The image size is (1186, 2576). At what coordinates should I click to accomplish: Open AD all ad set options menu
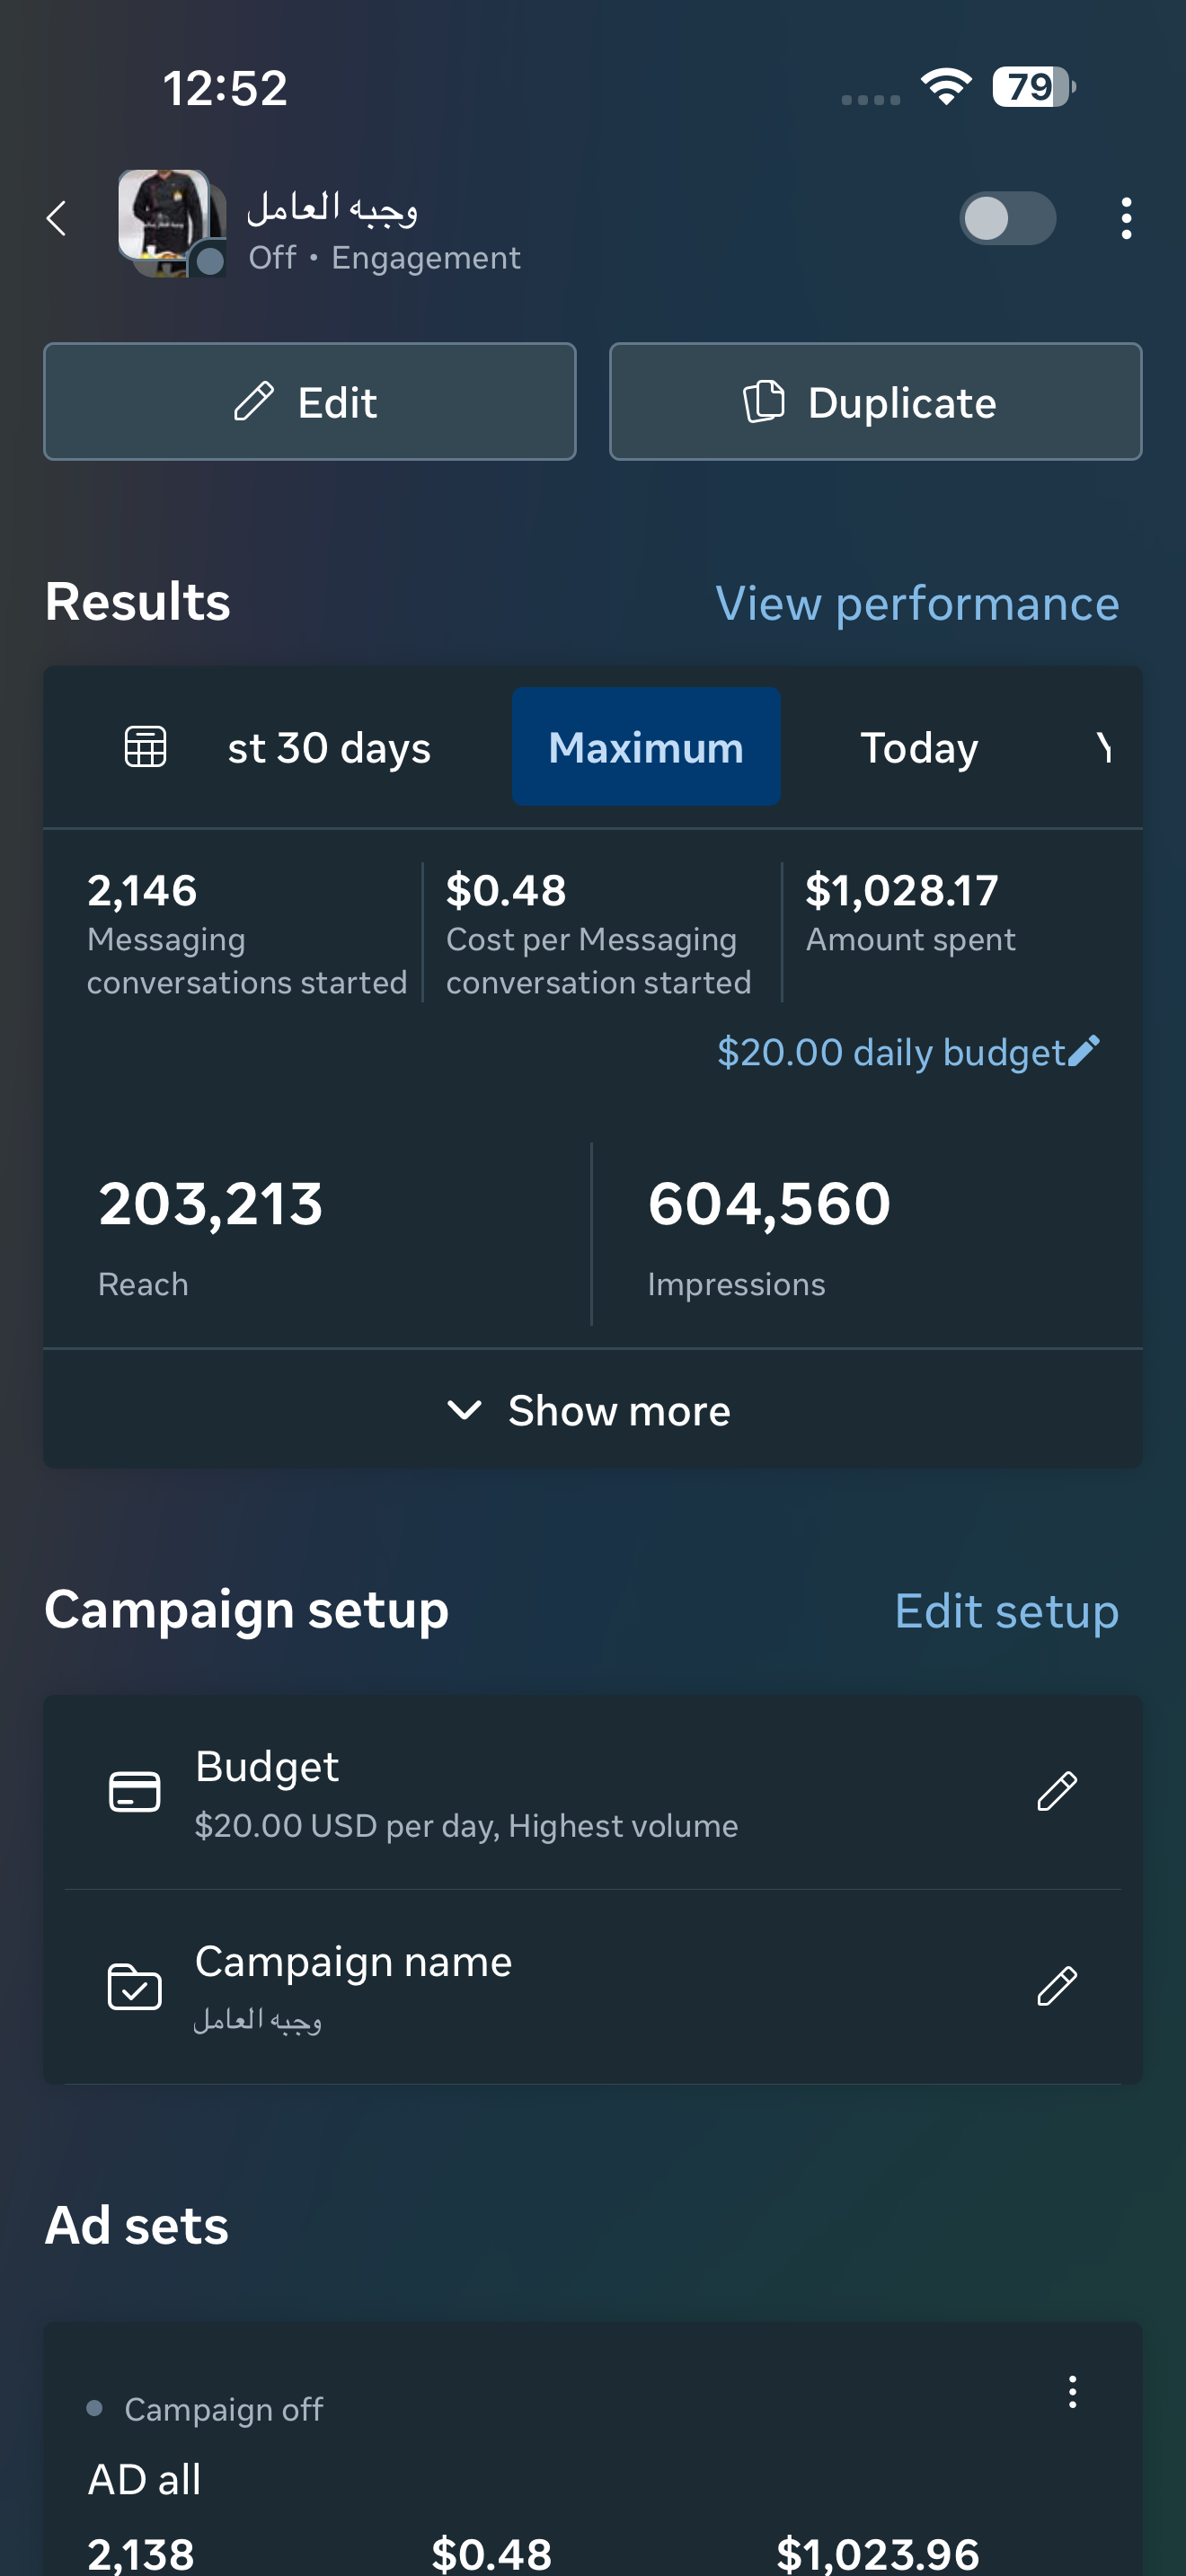tap(1072, 2392)
